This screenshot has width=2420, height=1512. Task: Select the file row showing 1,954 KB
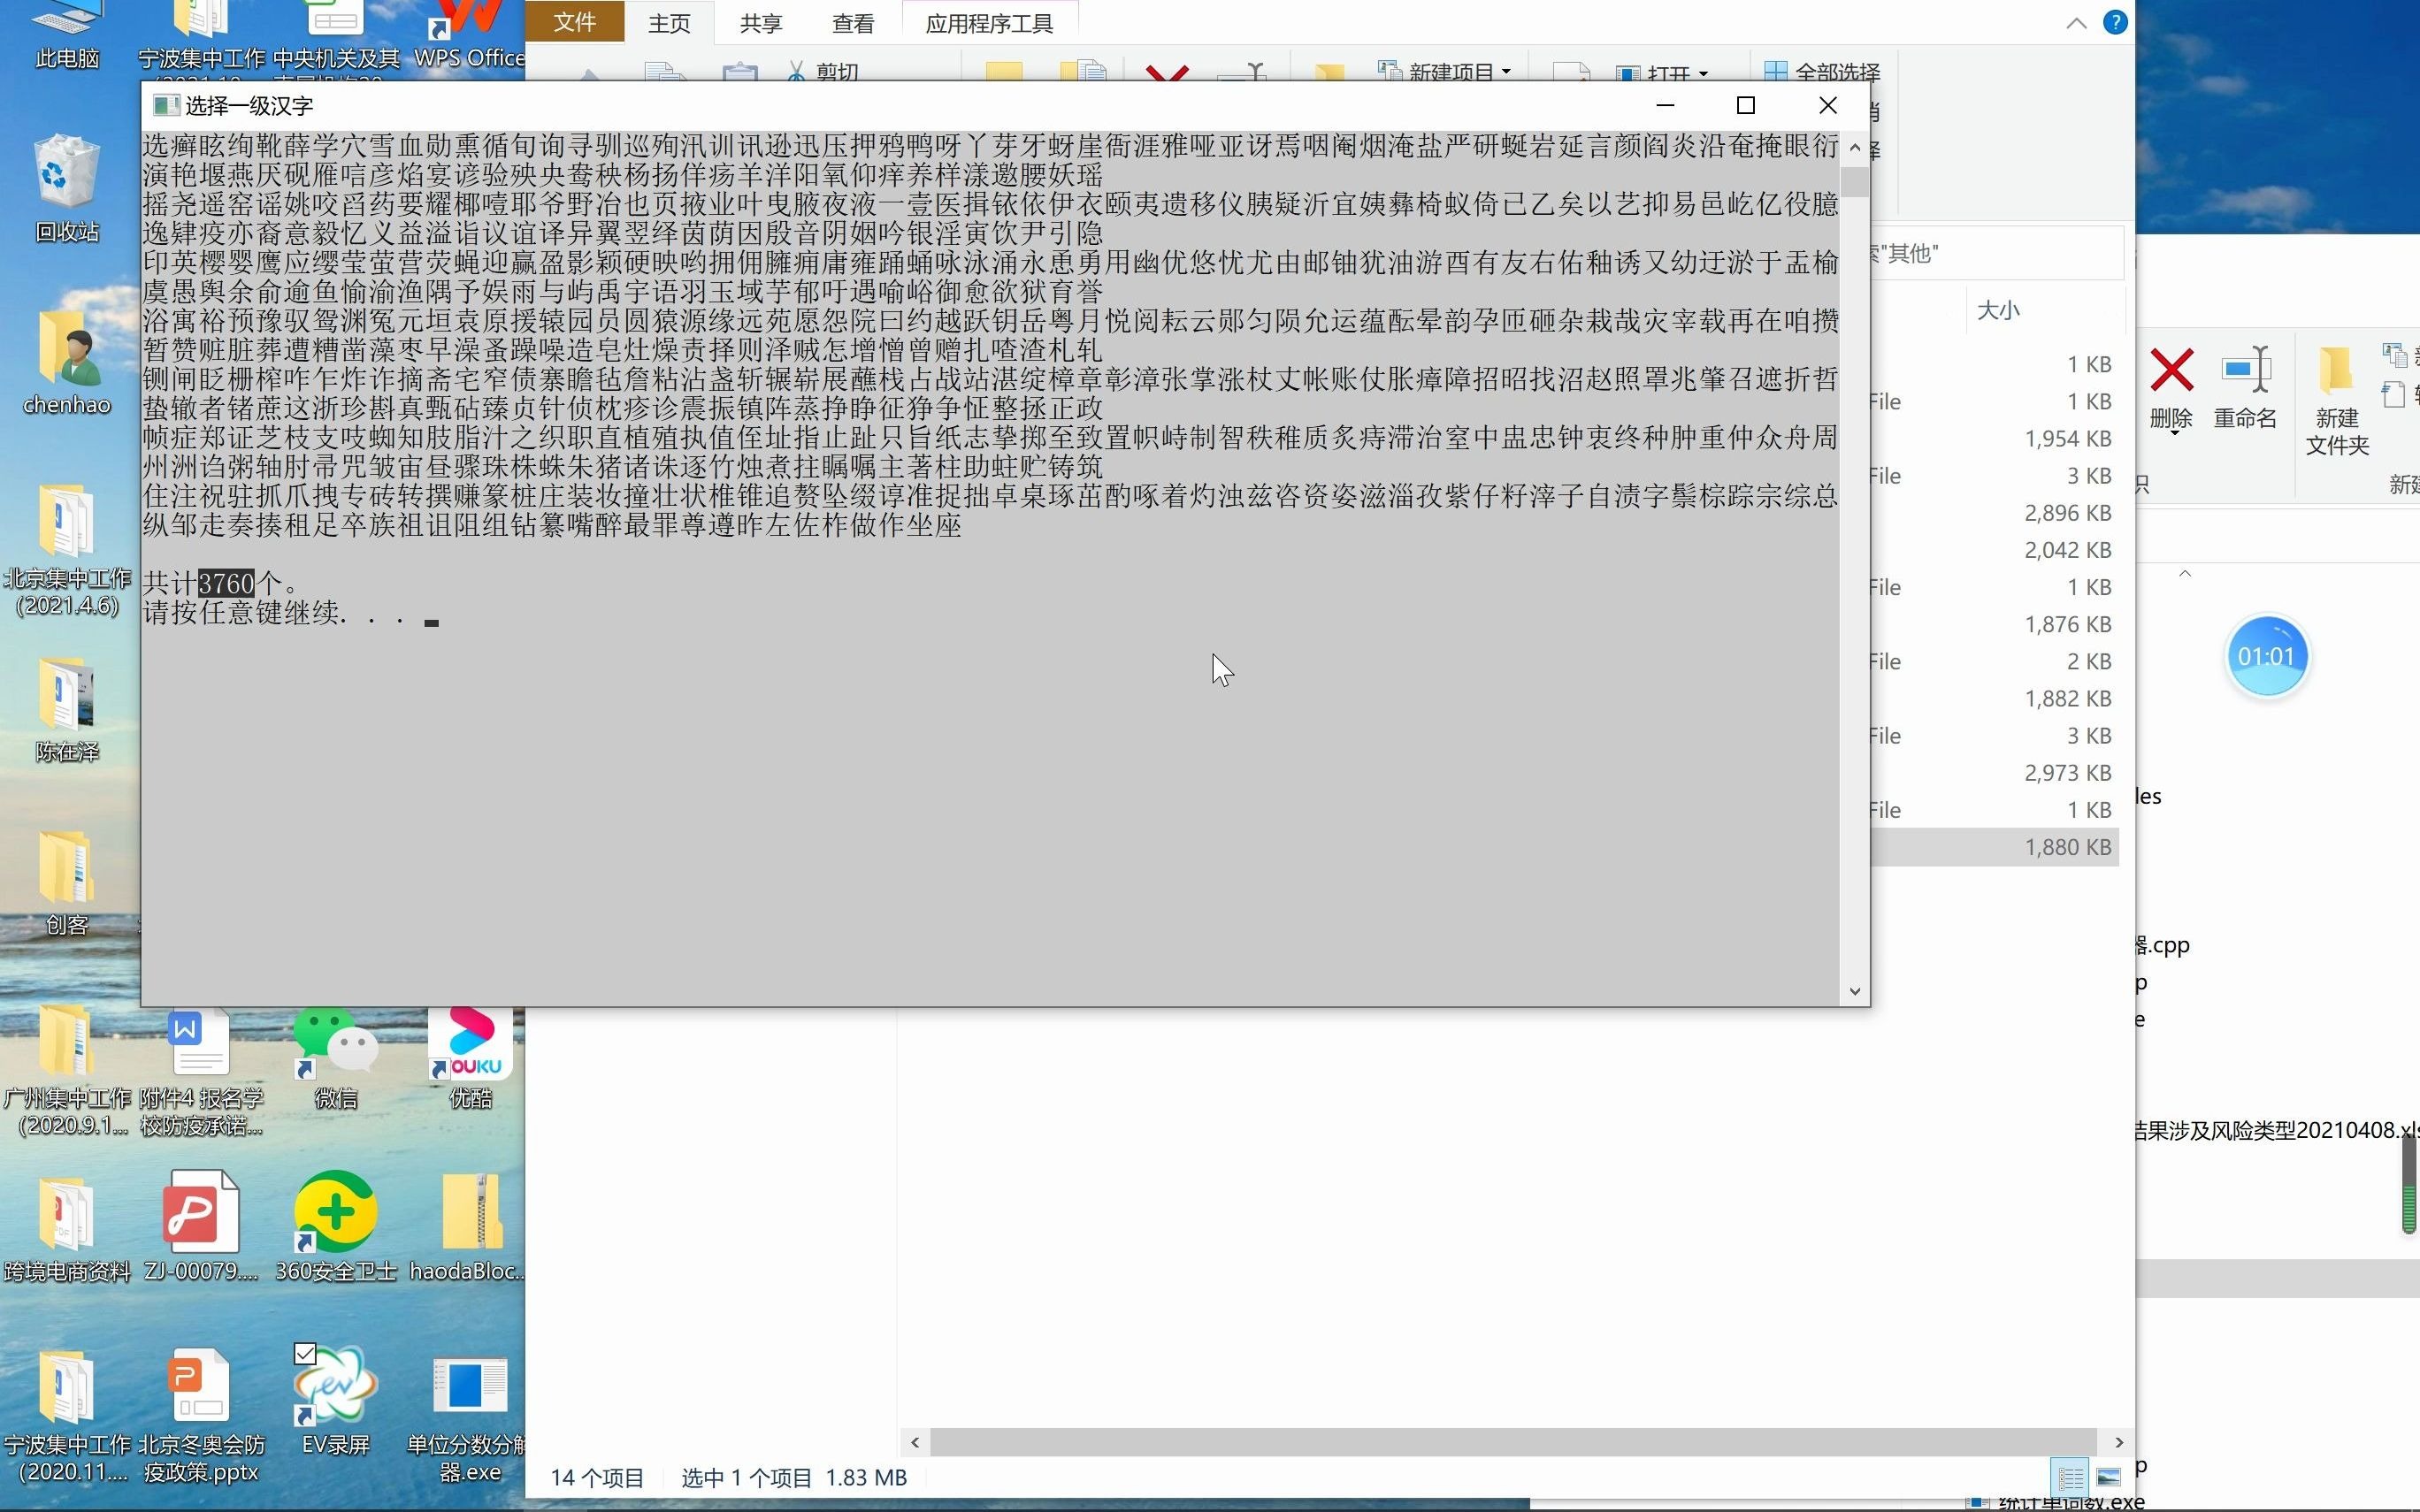coord(1994,439)
